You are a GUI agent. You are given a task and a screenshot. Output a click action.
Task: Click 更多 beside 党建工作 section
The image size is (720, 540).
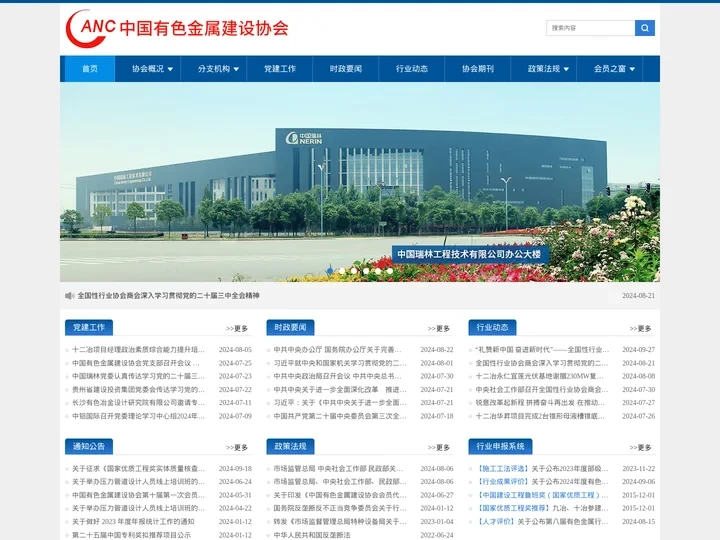point(237,328)
